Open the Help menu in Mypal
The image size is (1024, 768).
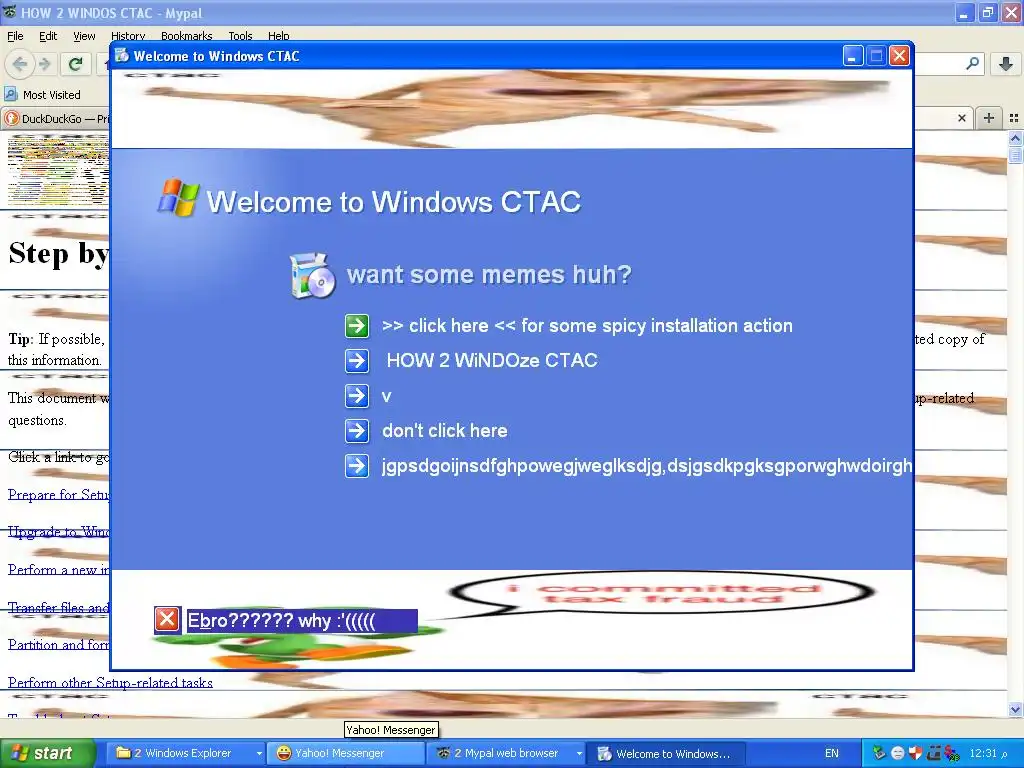(278, 36)
